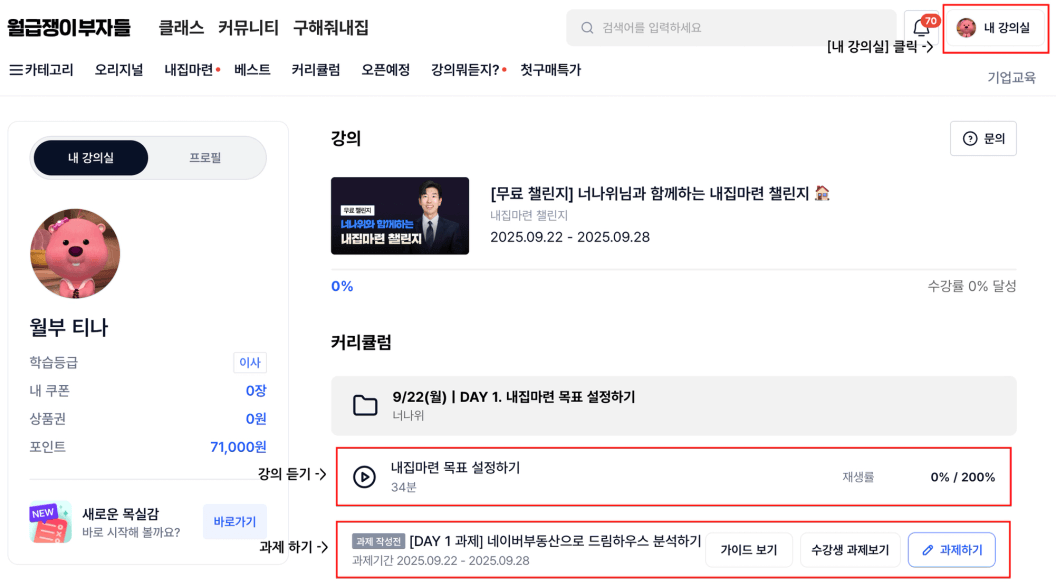Go to the 베스트 category
Image resolution: width=1056 pixels, height=587 pixels.
(x=253, y=70)
